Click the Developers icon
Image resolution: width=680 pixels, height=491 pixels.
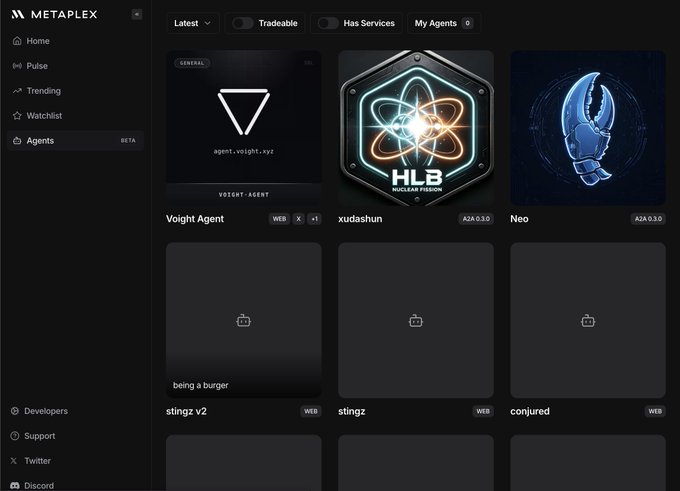[x=15, y=411]
